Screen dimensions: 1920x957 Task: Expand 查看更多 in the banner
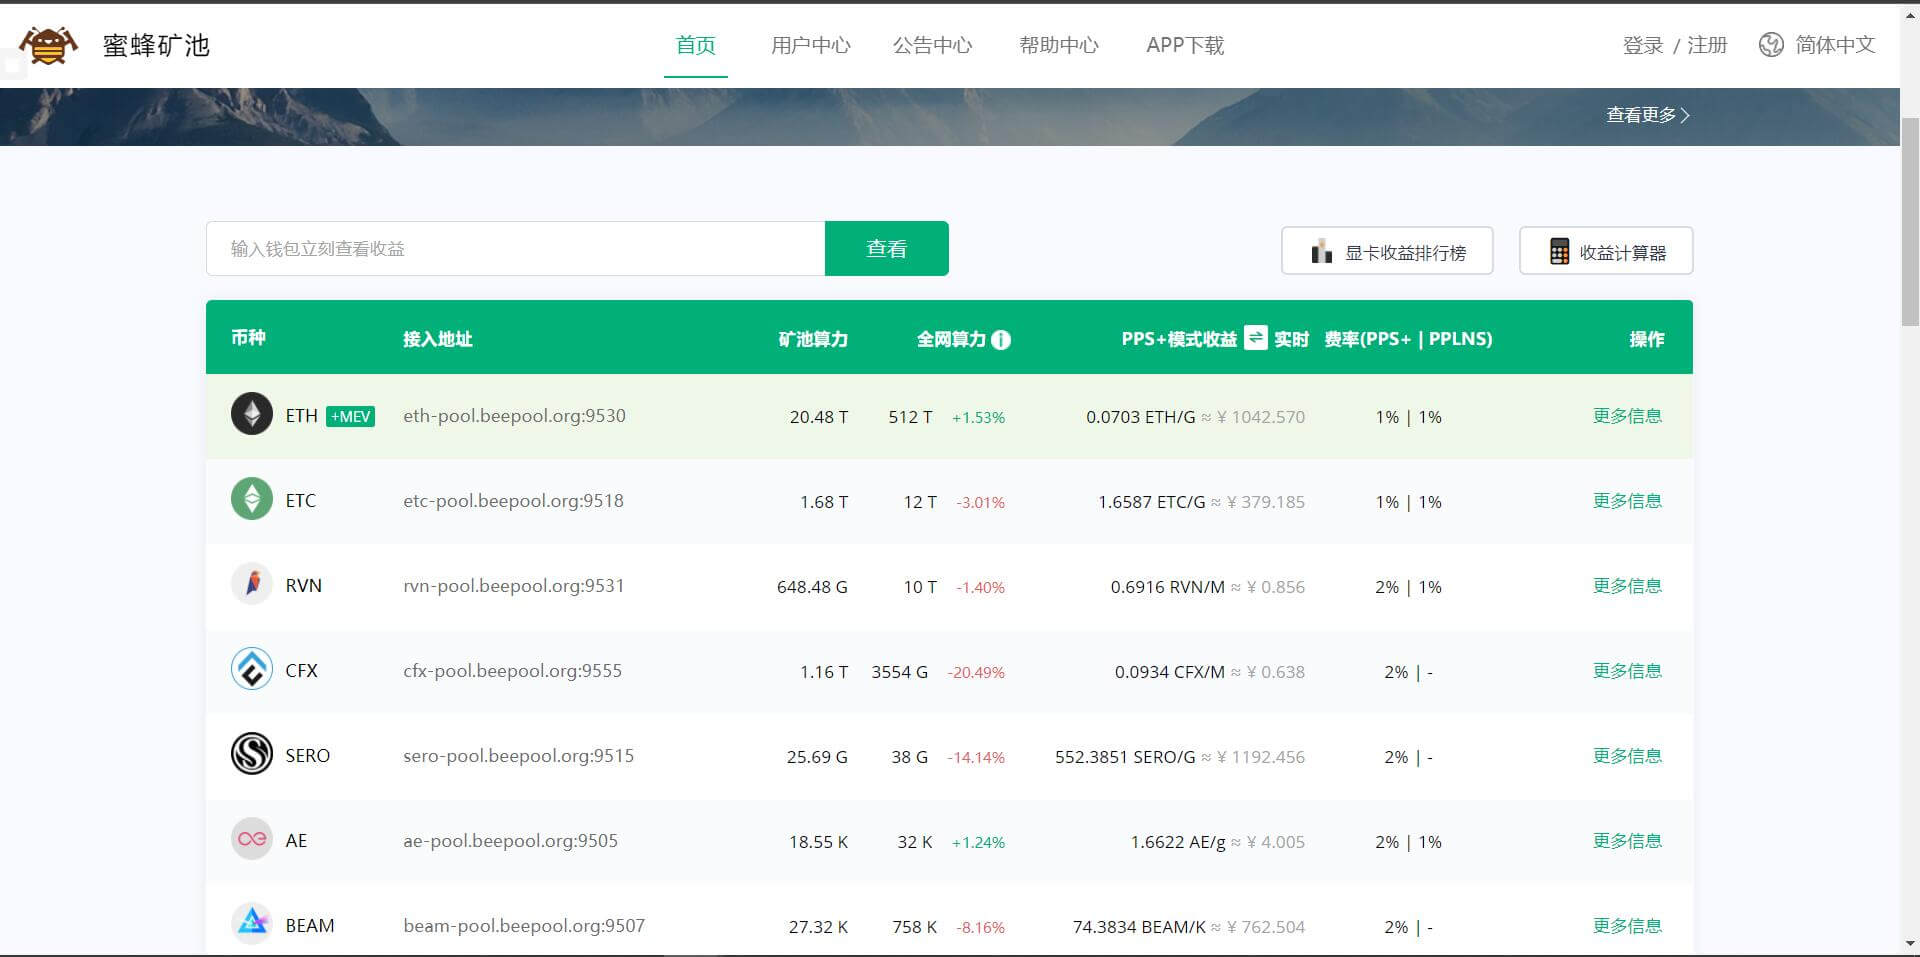coord(1647,115)
